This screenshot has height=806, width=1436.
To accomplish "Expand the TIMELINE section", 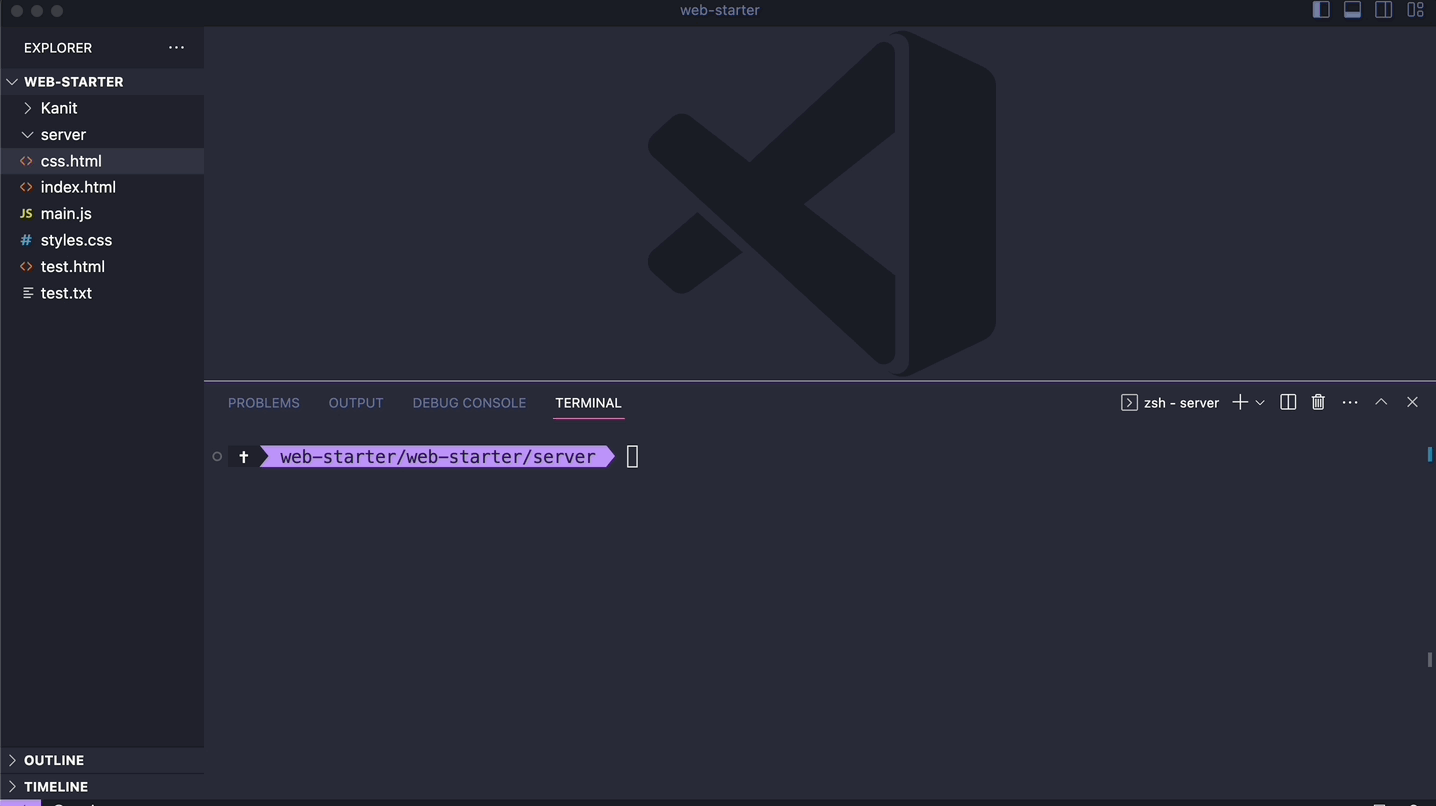I will click(102, 787).
